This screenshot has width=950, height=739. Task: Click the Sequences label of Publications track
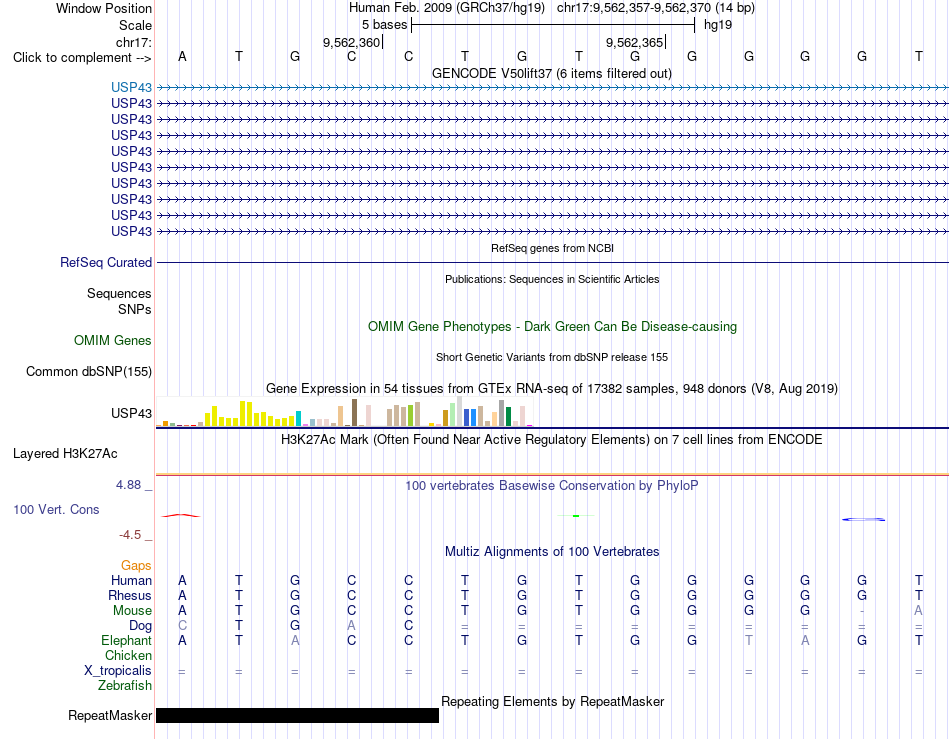[x=119, y=293]
